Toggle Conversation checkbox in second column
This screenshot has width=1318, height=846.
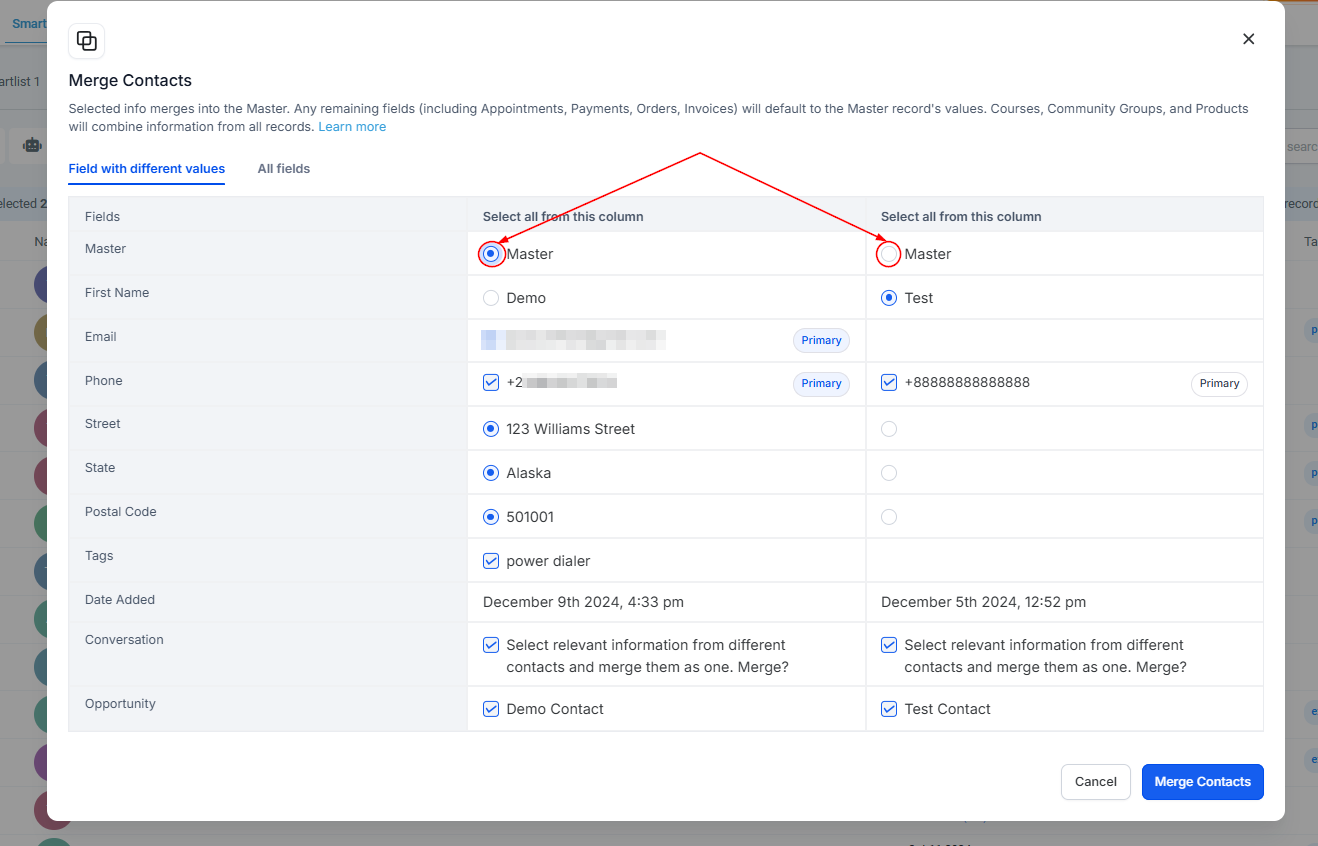889,645
